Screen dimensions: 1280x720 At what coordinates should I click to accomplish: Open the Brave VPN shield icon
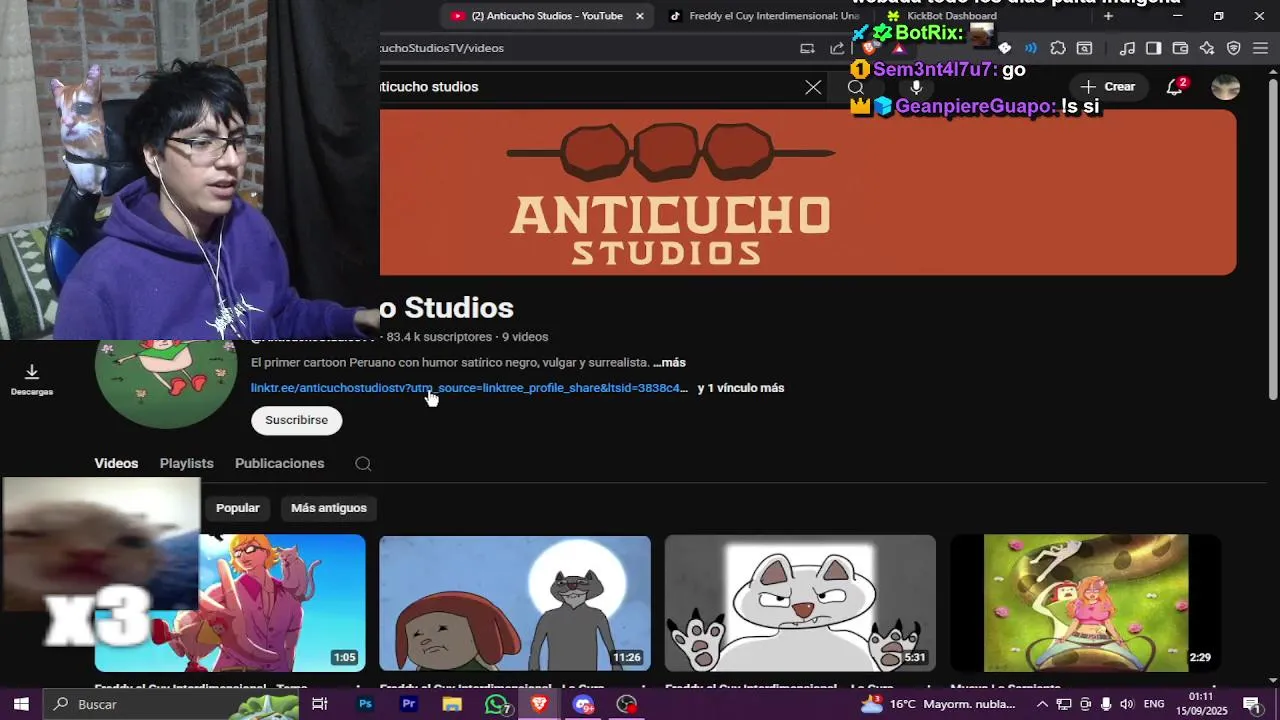(1233, 48)
